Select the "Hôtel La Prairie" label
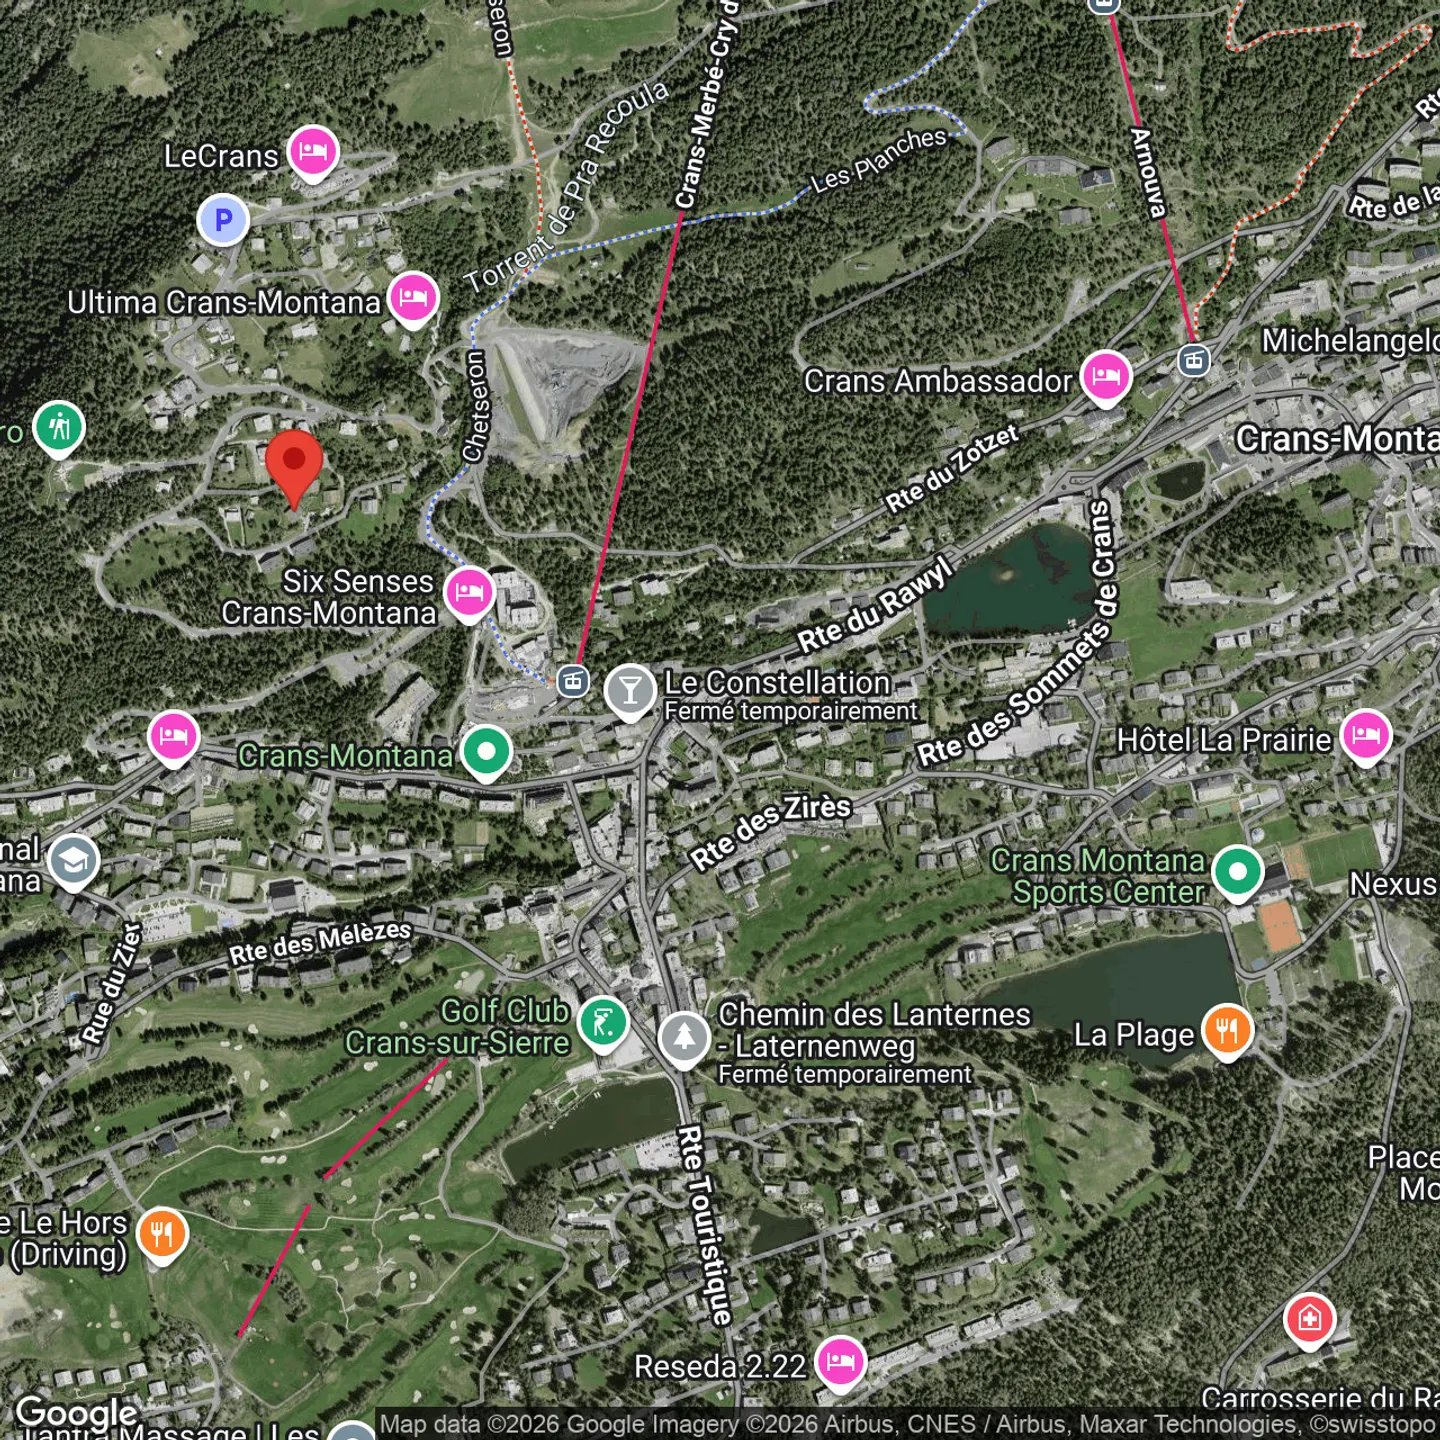 click(x=1224, y=740)
